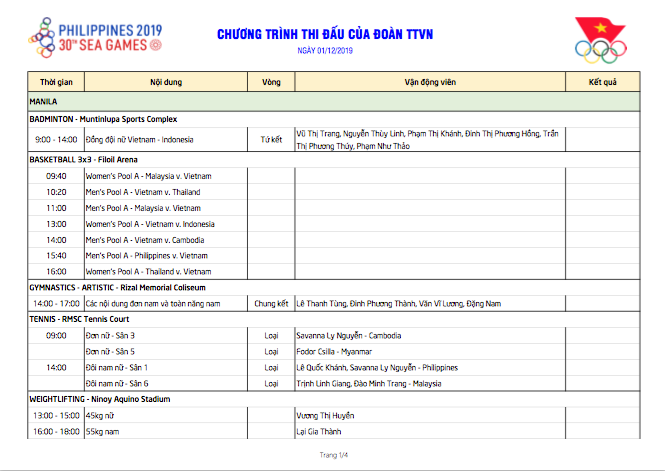Click 'TENNIS - RMSC Tennis Court' heading
This screenshot has height=471, width=665.
(x=79, y=319)
